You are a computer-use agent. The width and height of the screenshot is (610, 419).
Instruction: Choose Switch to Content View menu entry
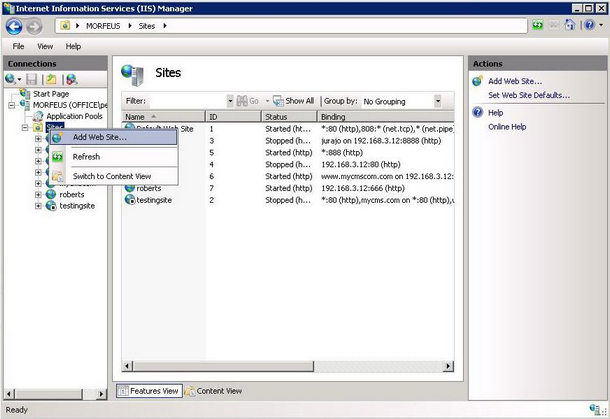coord(114,176)
